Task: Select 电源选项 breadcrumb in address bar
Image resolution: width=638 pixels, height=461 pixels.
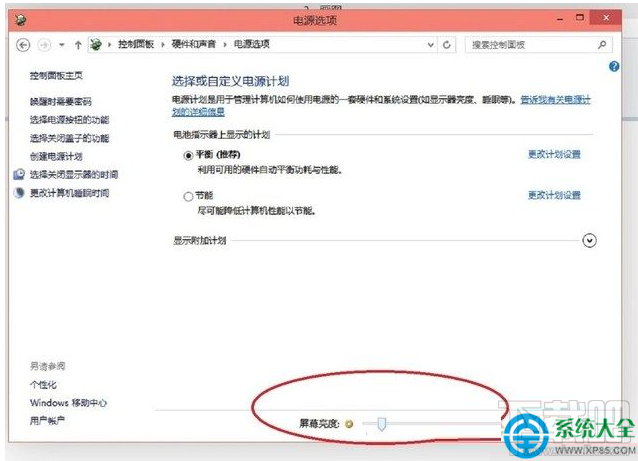Action: tap(251, 44)
